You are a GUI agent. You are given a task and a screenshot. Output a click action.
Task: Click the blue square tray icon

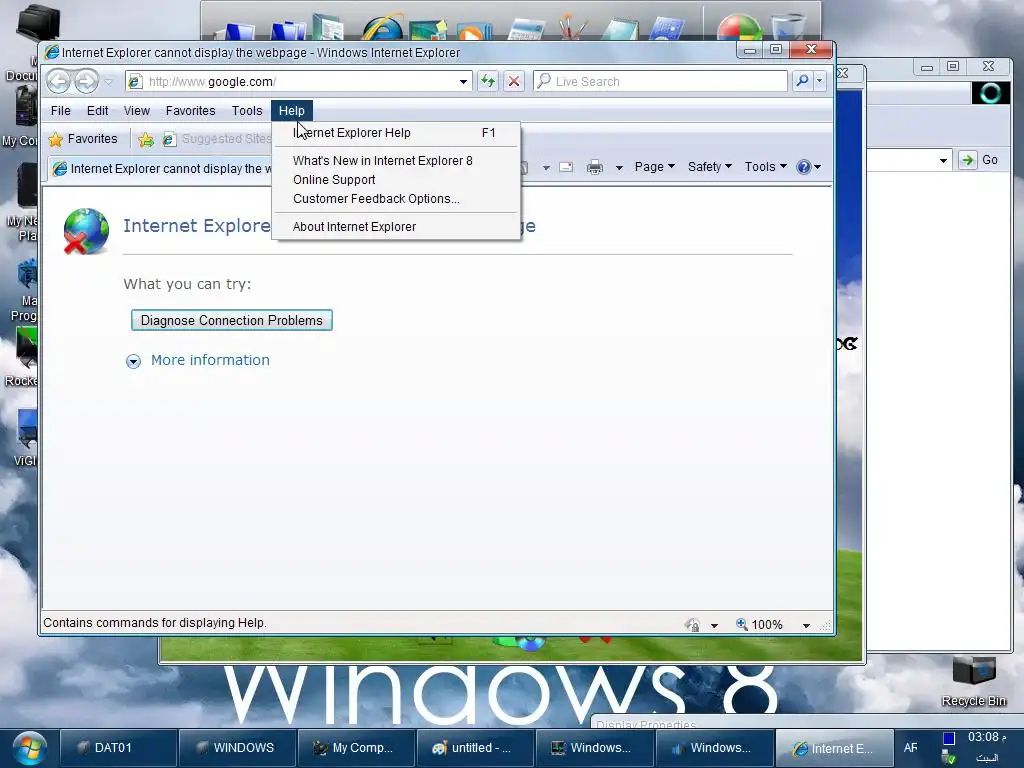949,738
